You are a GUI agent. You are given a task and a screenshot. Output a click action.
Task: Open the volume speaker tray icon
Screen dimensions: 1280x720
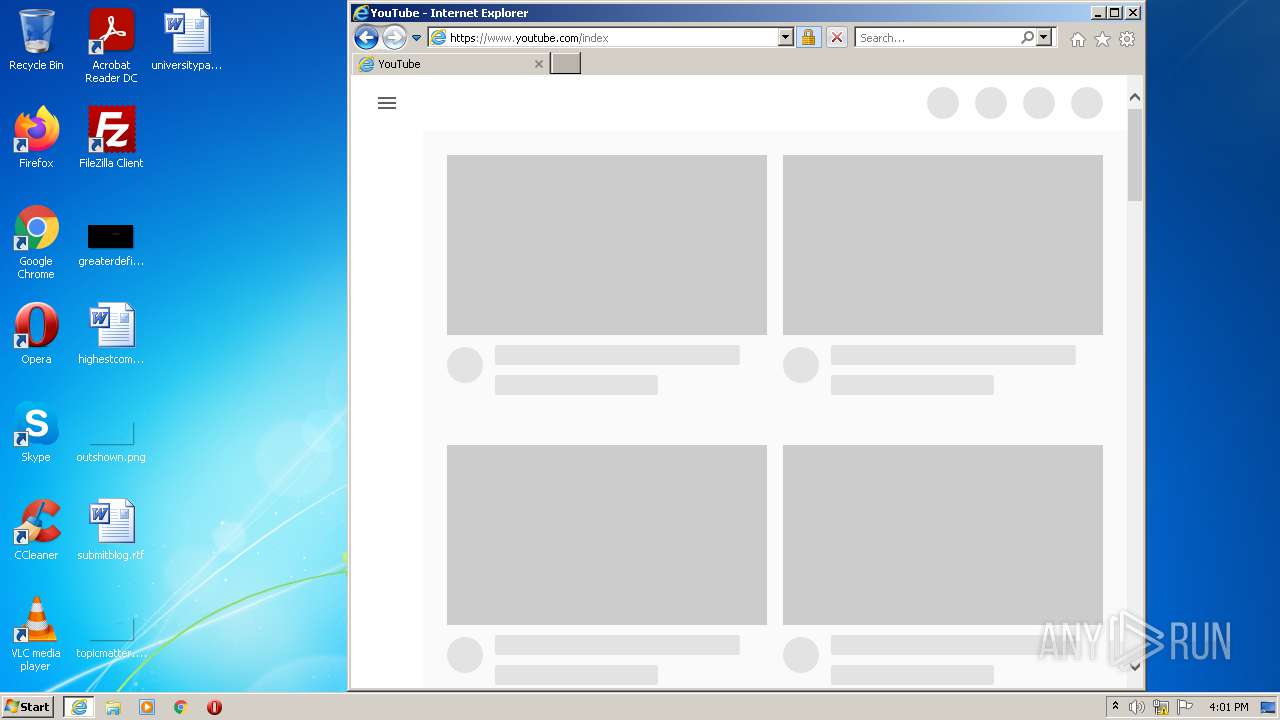(x=1137, y=707)
